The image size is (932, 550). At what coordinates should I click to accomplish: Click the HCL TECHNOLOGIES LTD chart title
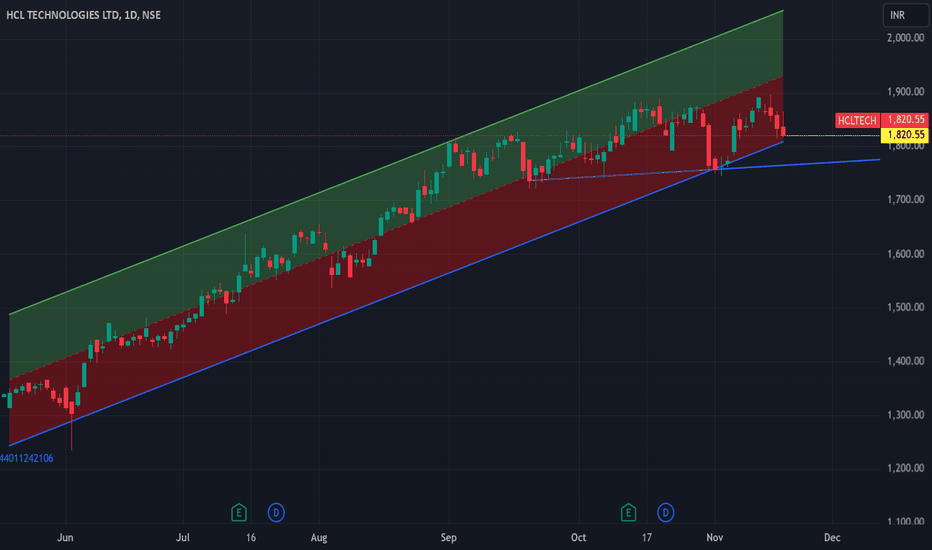point(83,15)
